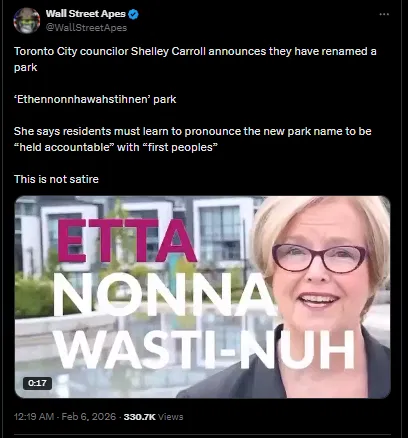
Task: Open the Wall Street Apes profile avatar
Action: tap(27, 20)
